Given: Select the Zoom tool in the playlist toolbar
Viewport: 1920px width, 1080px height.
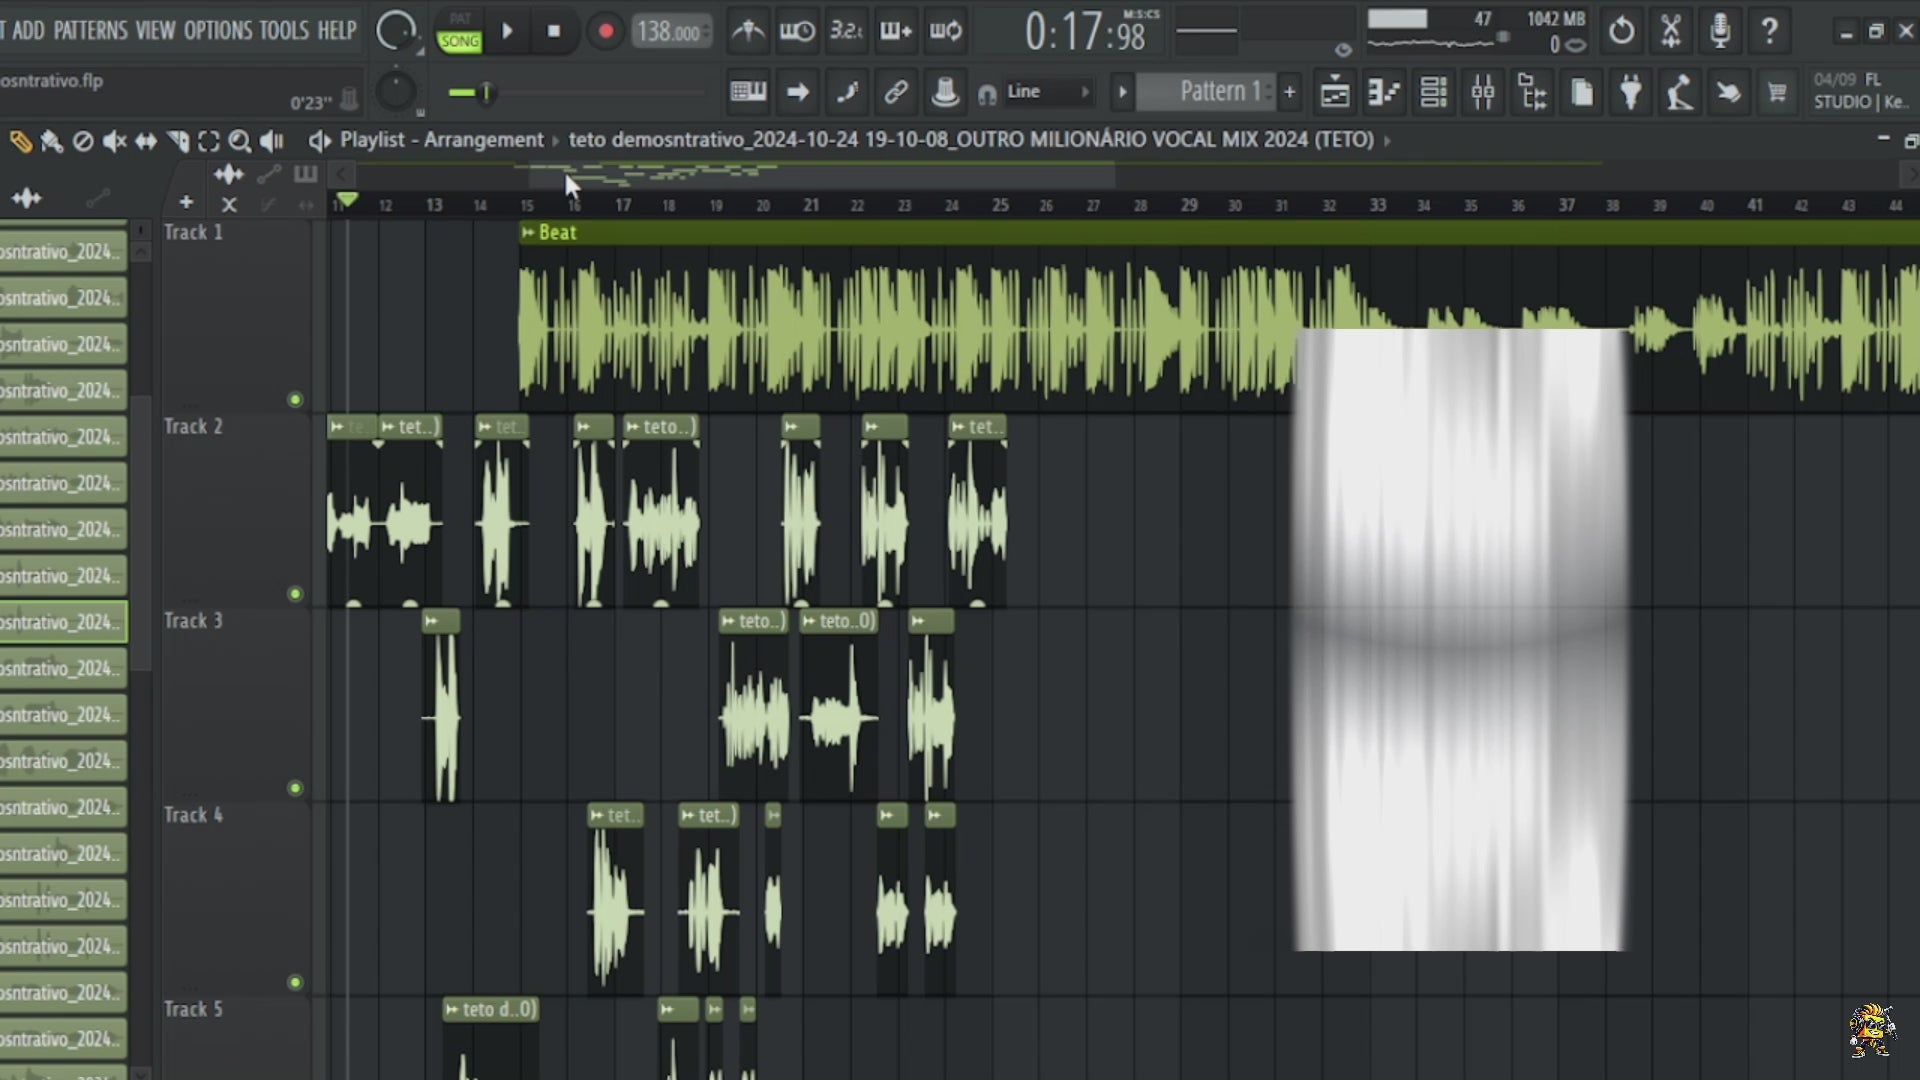Looking at the screenshot, I should [x=239, y=141].
